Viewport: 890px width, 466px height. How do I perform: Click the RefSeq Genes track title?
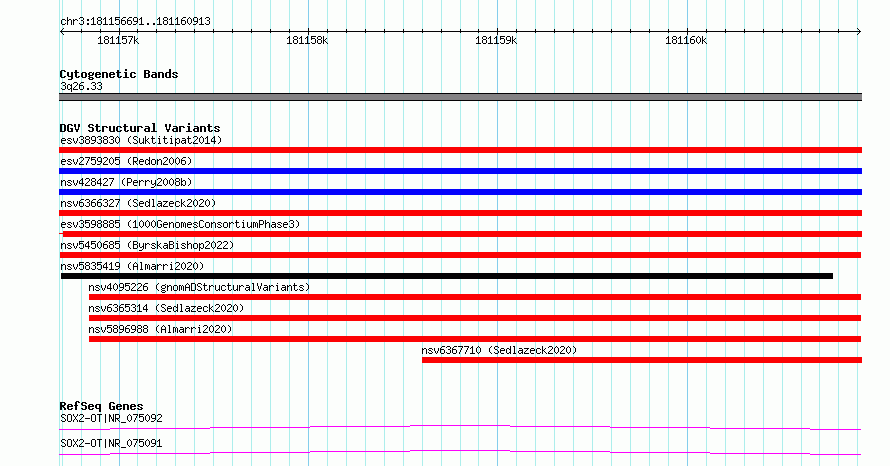click(x=101, y=406)
